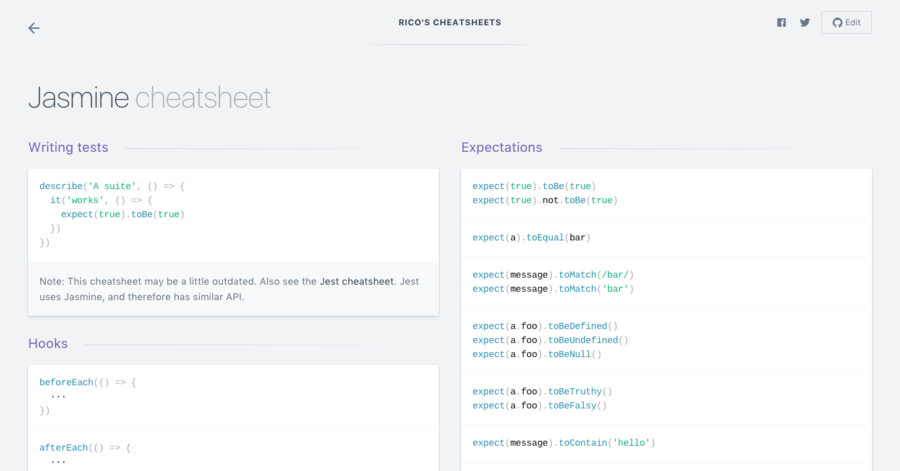Click the Hooks section heading
The width and height of the screenshot is (900, 471).
pyautogui.click(x=48, y=344)
